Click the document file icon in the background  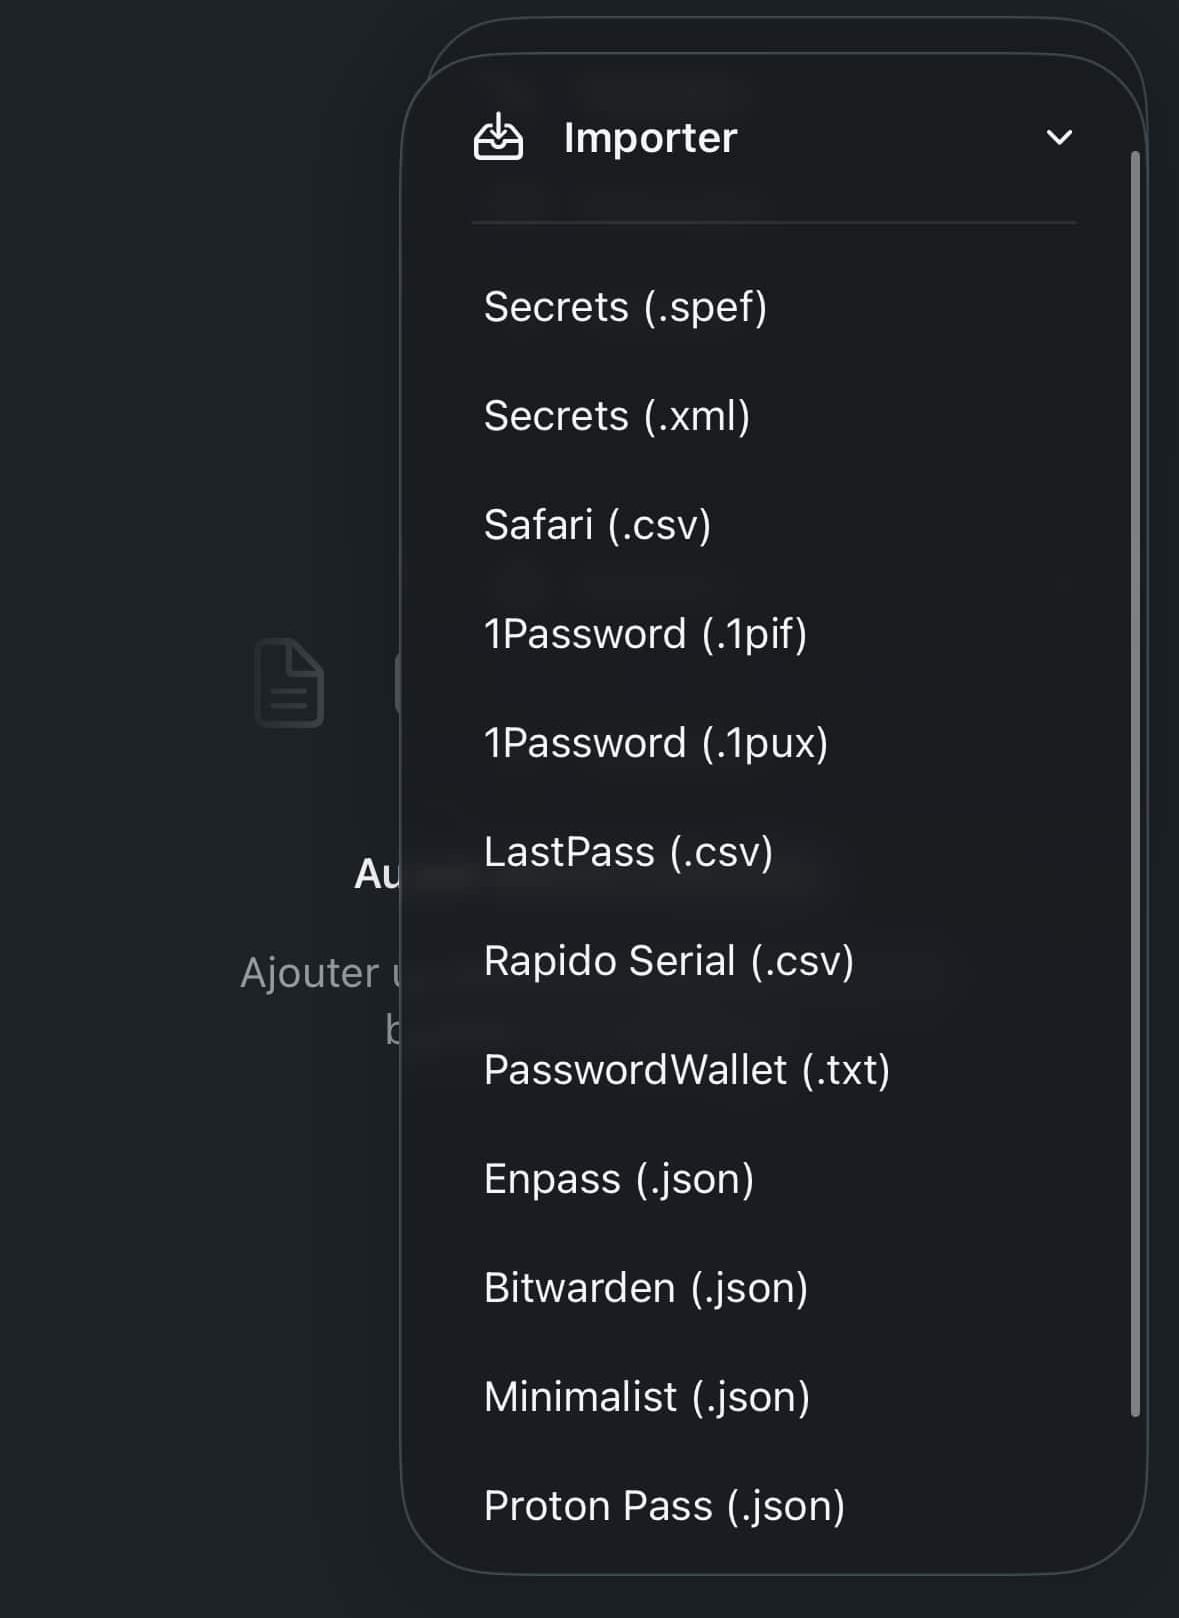289,684
